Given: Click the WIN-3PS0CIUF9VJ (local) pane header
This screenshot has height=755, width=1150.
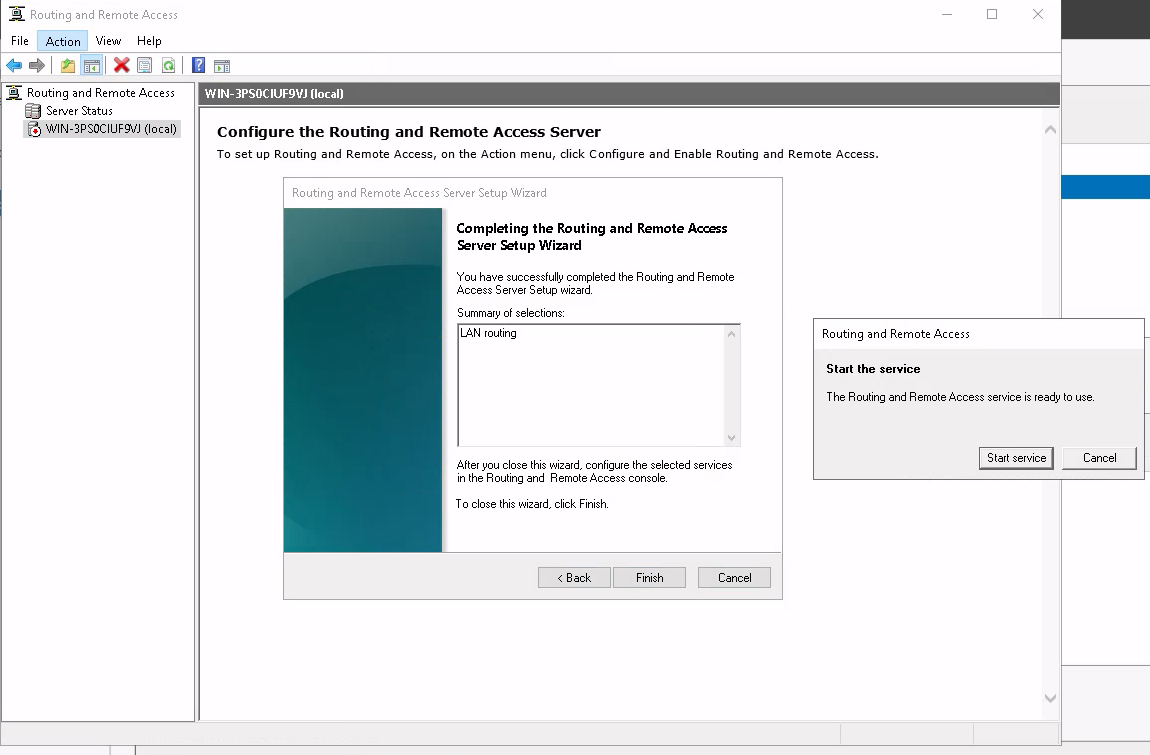Looking at the screenshot, I should tap(629, 94).
